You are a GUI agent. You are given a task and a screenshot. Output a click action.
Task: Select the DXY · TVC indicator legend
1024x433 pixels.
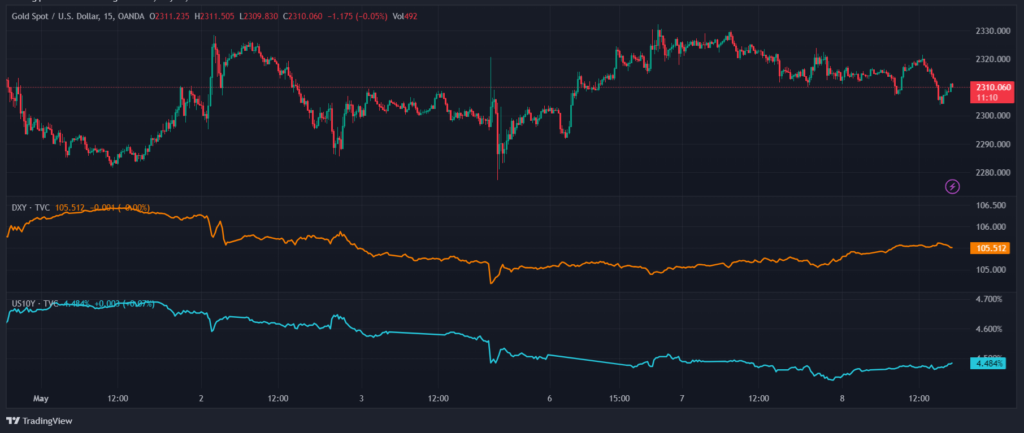tap(30, 208)
